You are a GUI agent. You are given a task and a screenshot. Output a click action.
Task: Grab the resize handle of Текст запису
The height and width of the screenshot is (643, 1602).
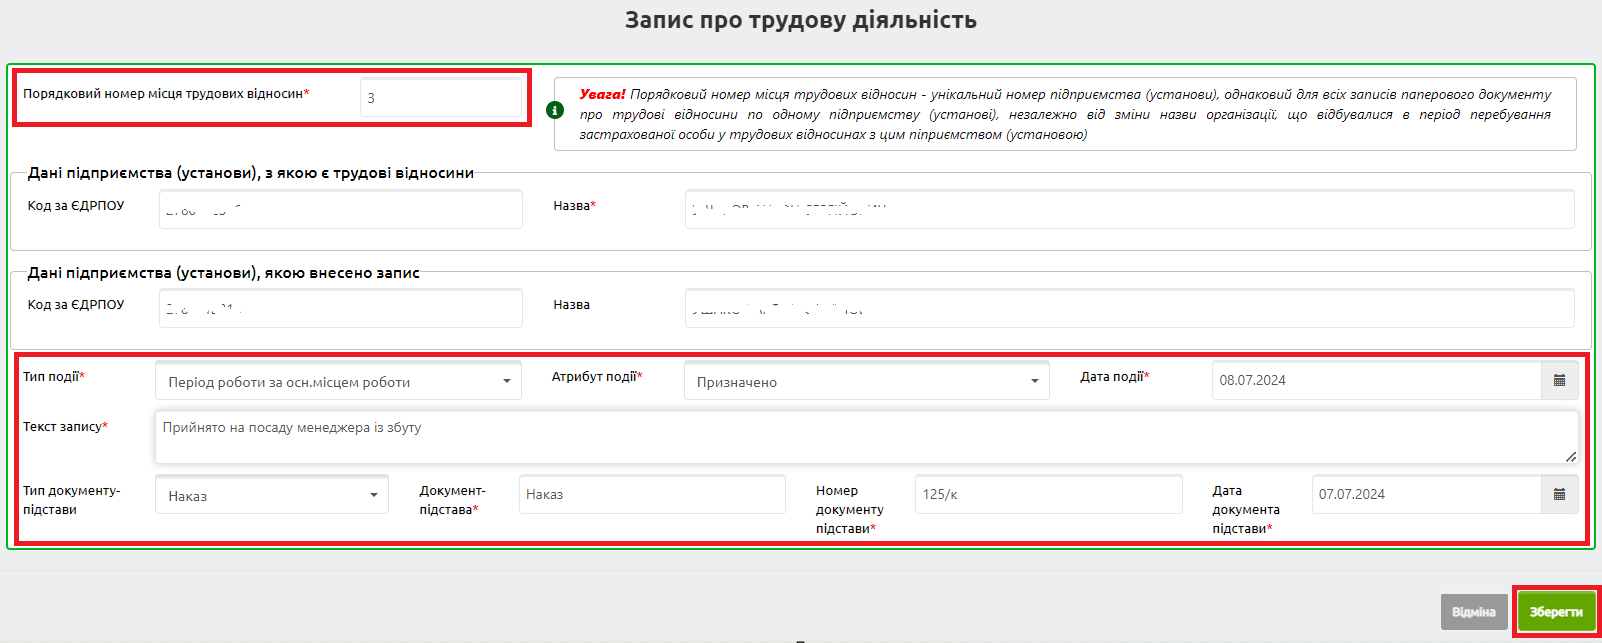[x=1571, y=457]
